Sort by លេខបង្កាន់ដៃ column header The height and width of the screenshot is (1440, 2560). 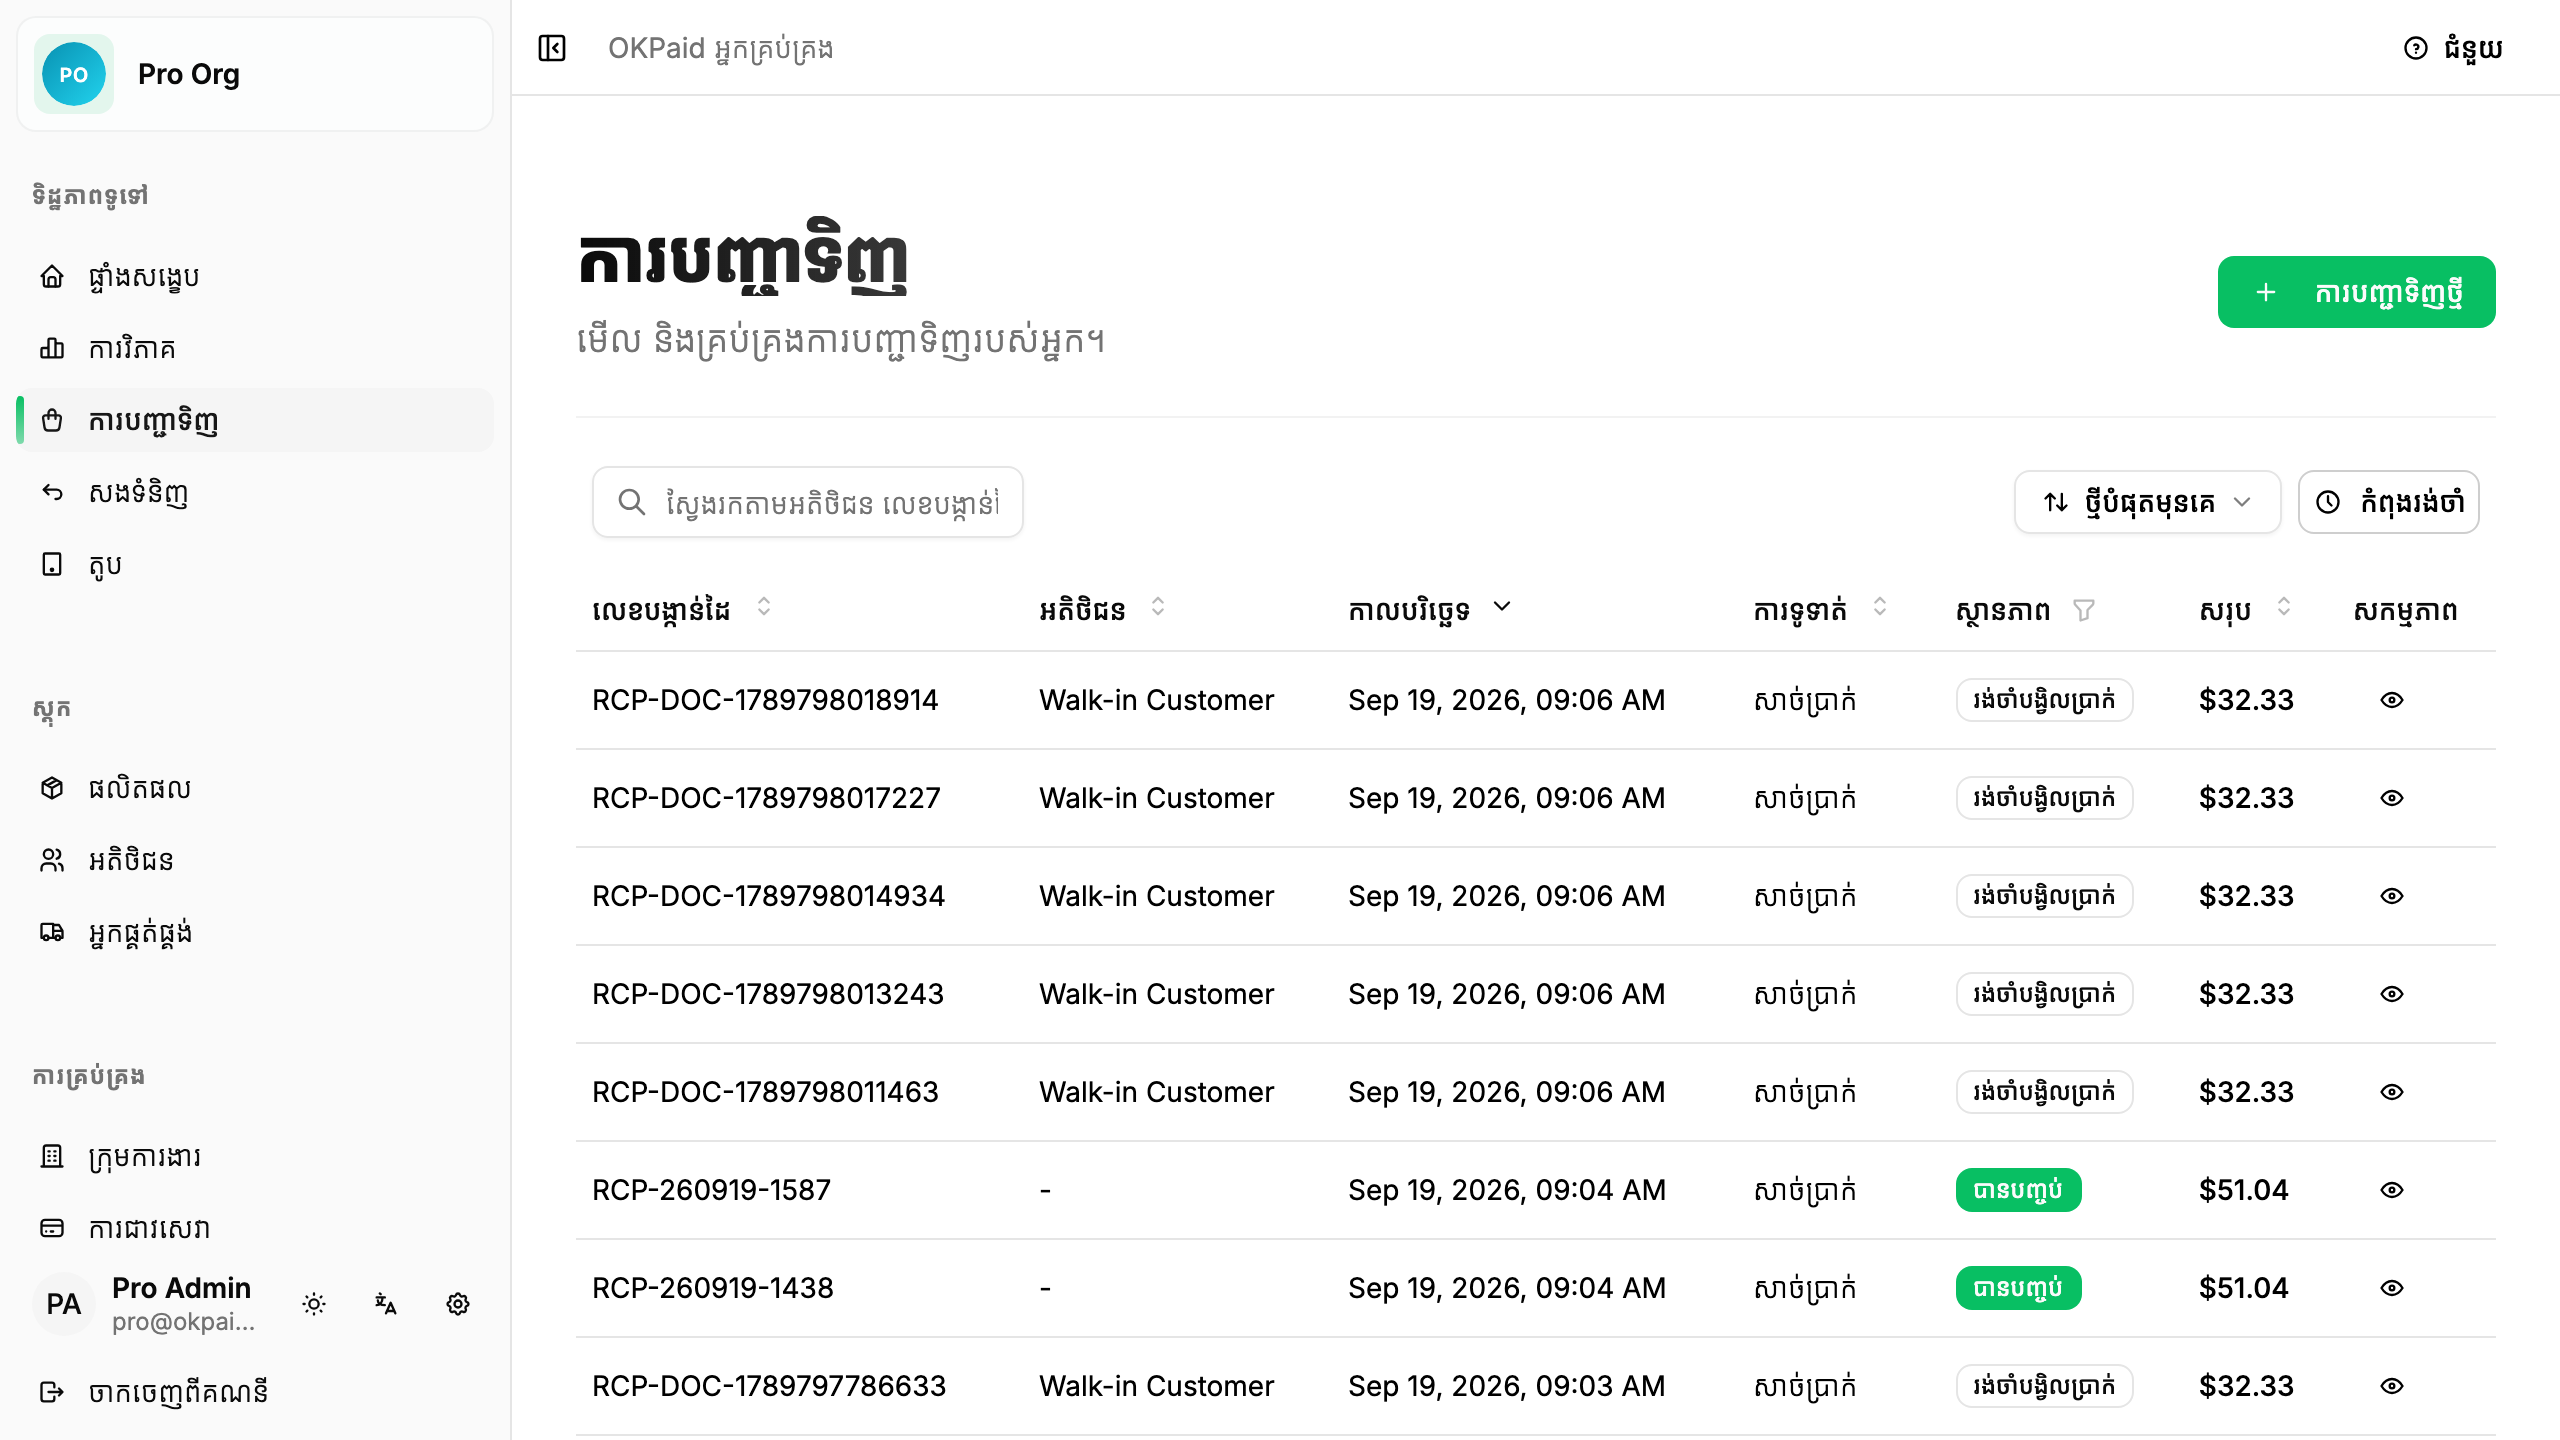tap(682, 609)
